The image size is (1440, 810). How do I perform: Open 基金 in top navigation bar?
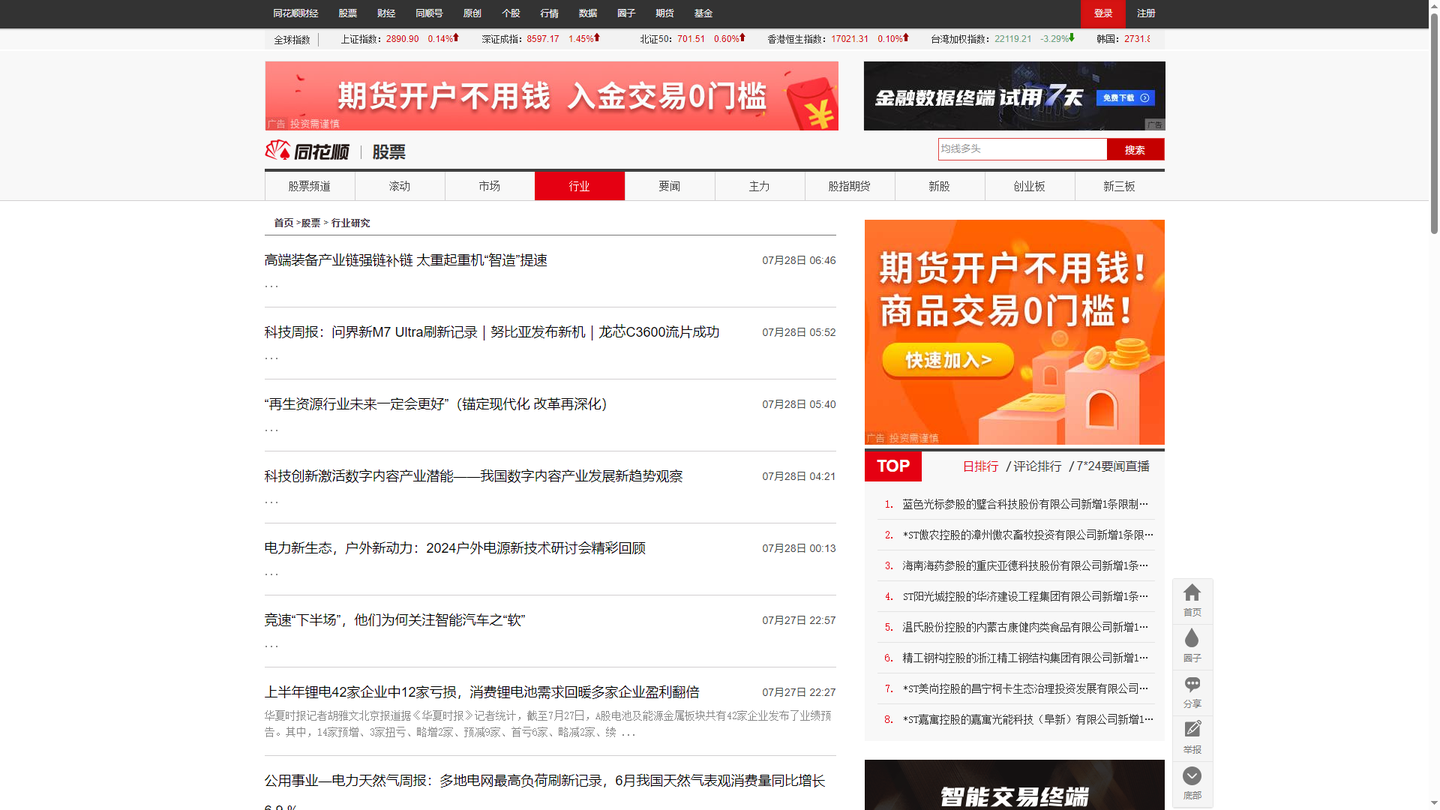[704, 14]
